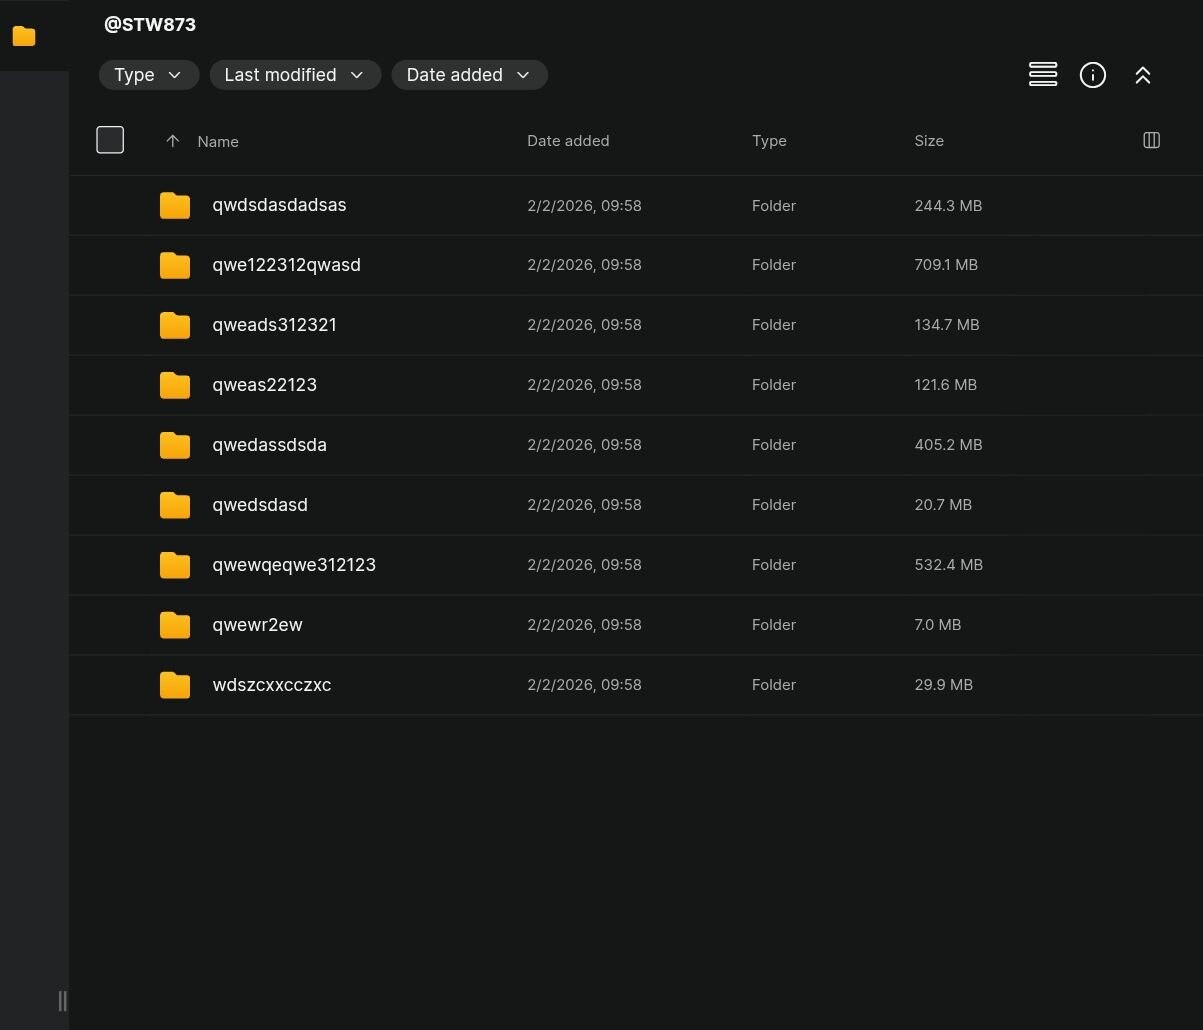Sort by the Size column header
Viewport: 1203px width, 1030px height.
pos(928,141)
